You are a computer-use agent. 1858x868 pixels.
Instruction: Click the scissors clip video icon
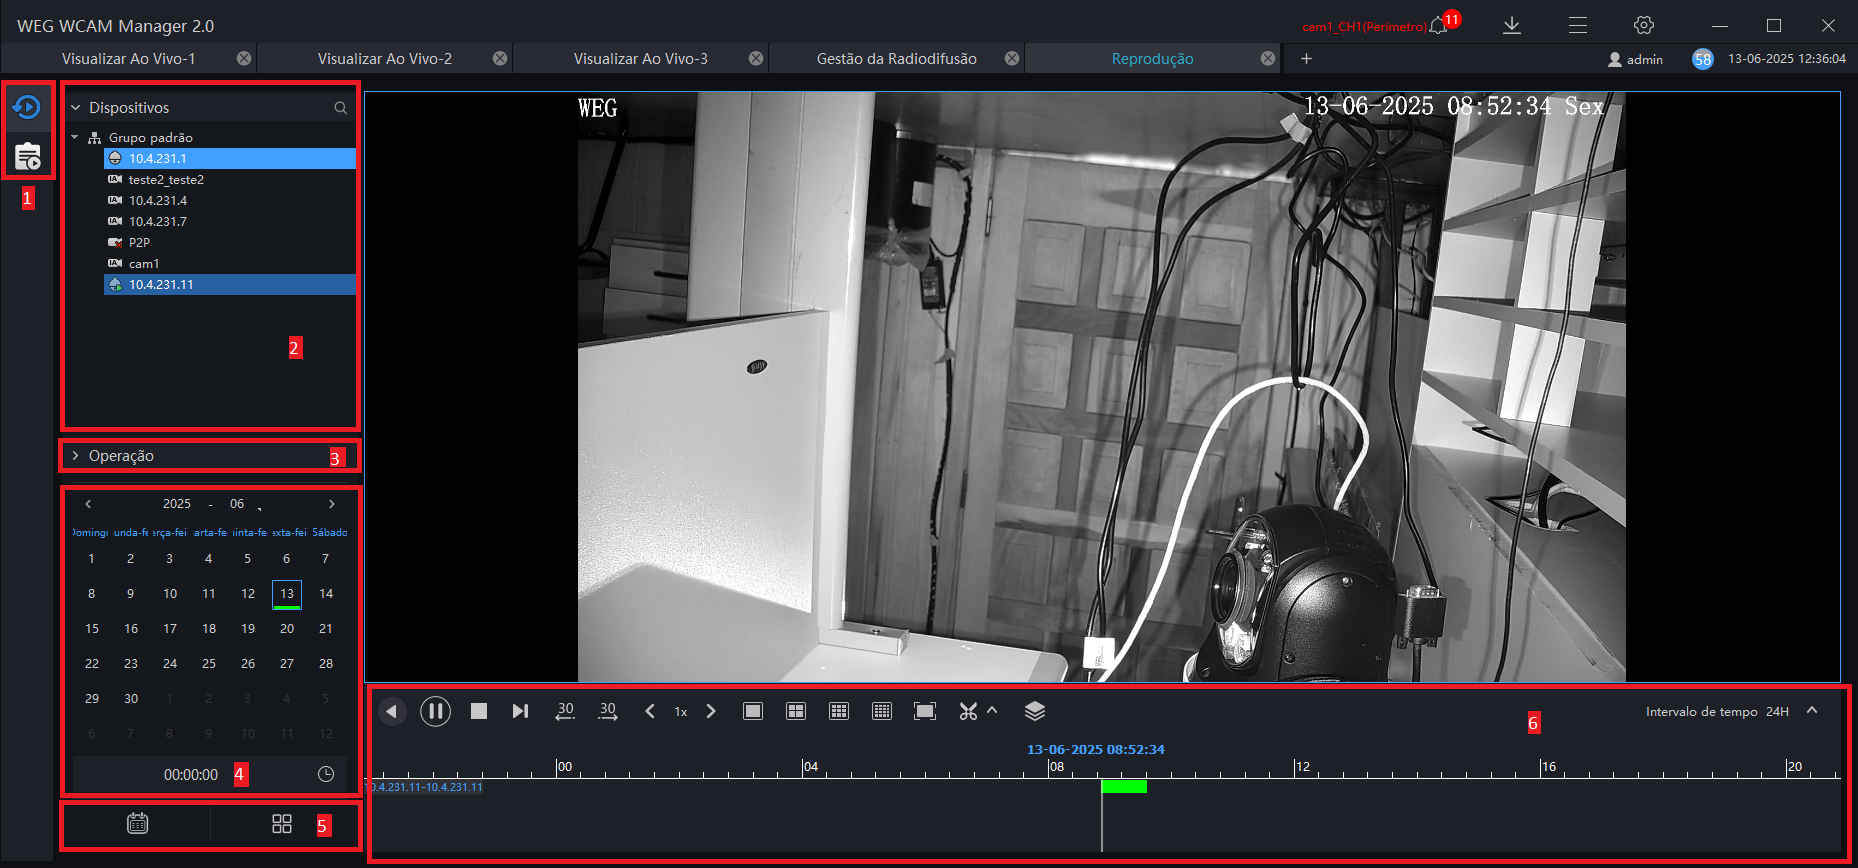(x=968, y=711)
